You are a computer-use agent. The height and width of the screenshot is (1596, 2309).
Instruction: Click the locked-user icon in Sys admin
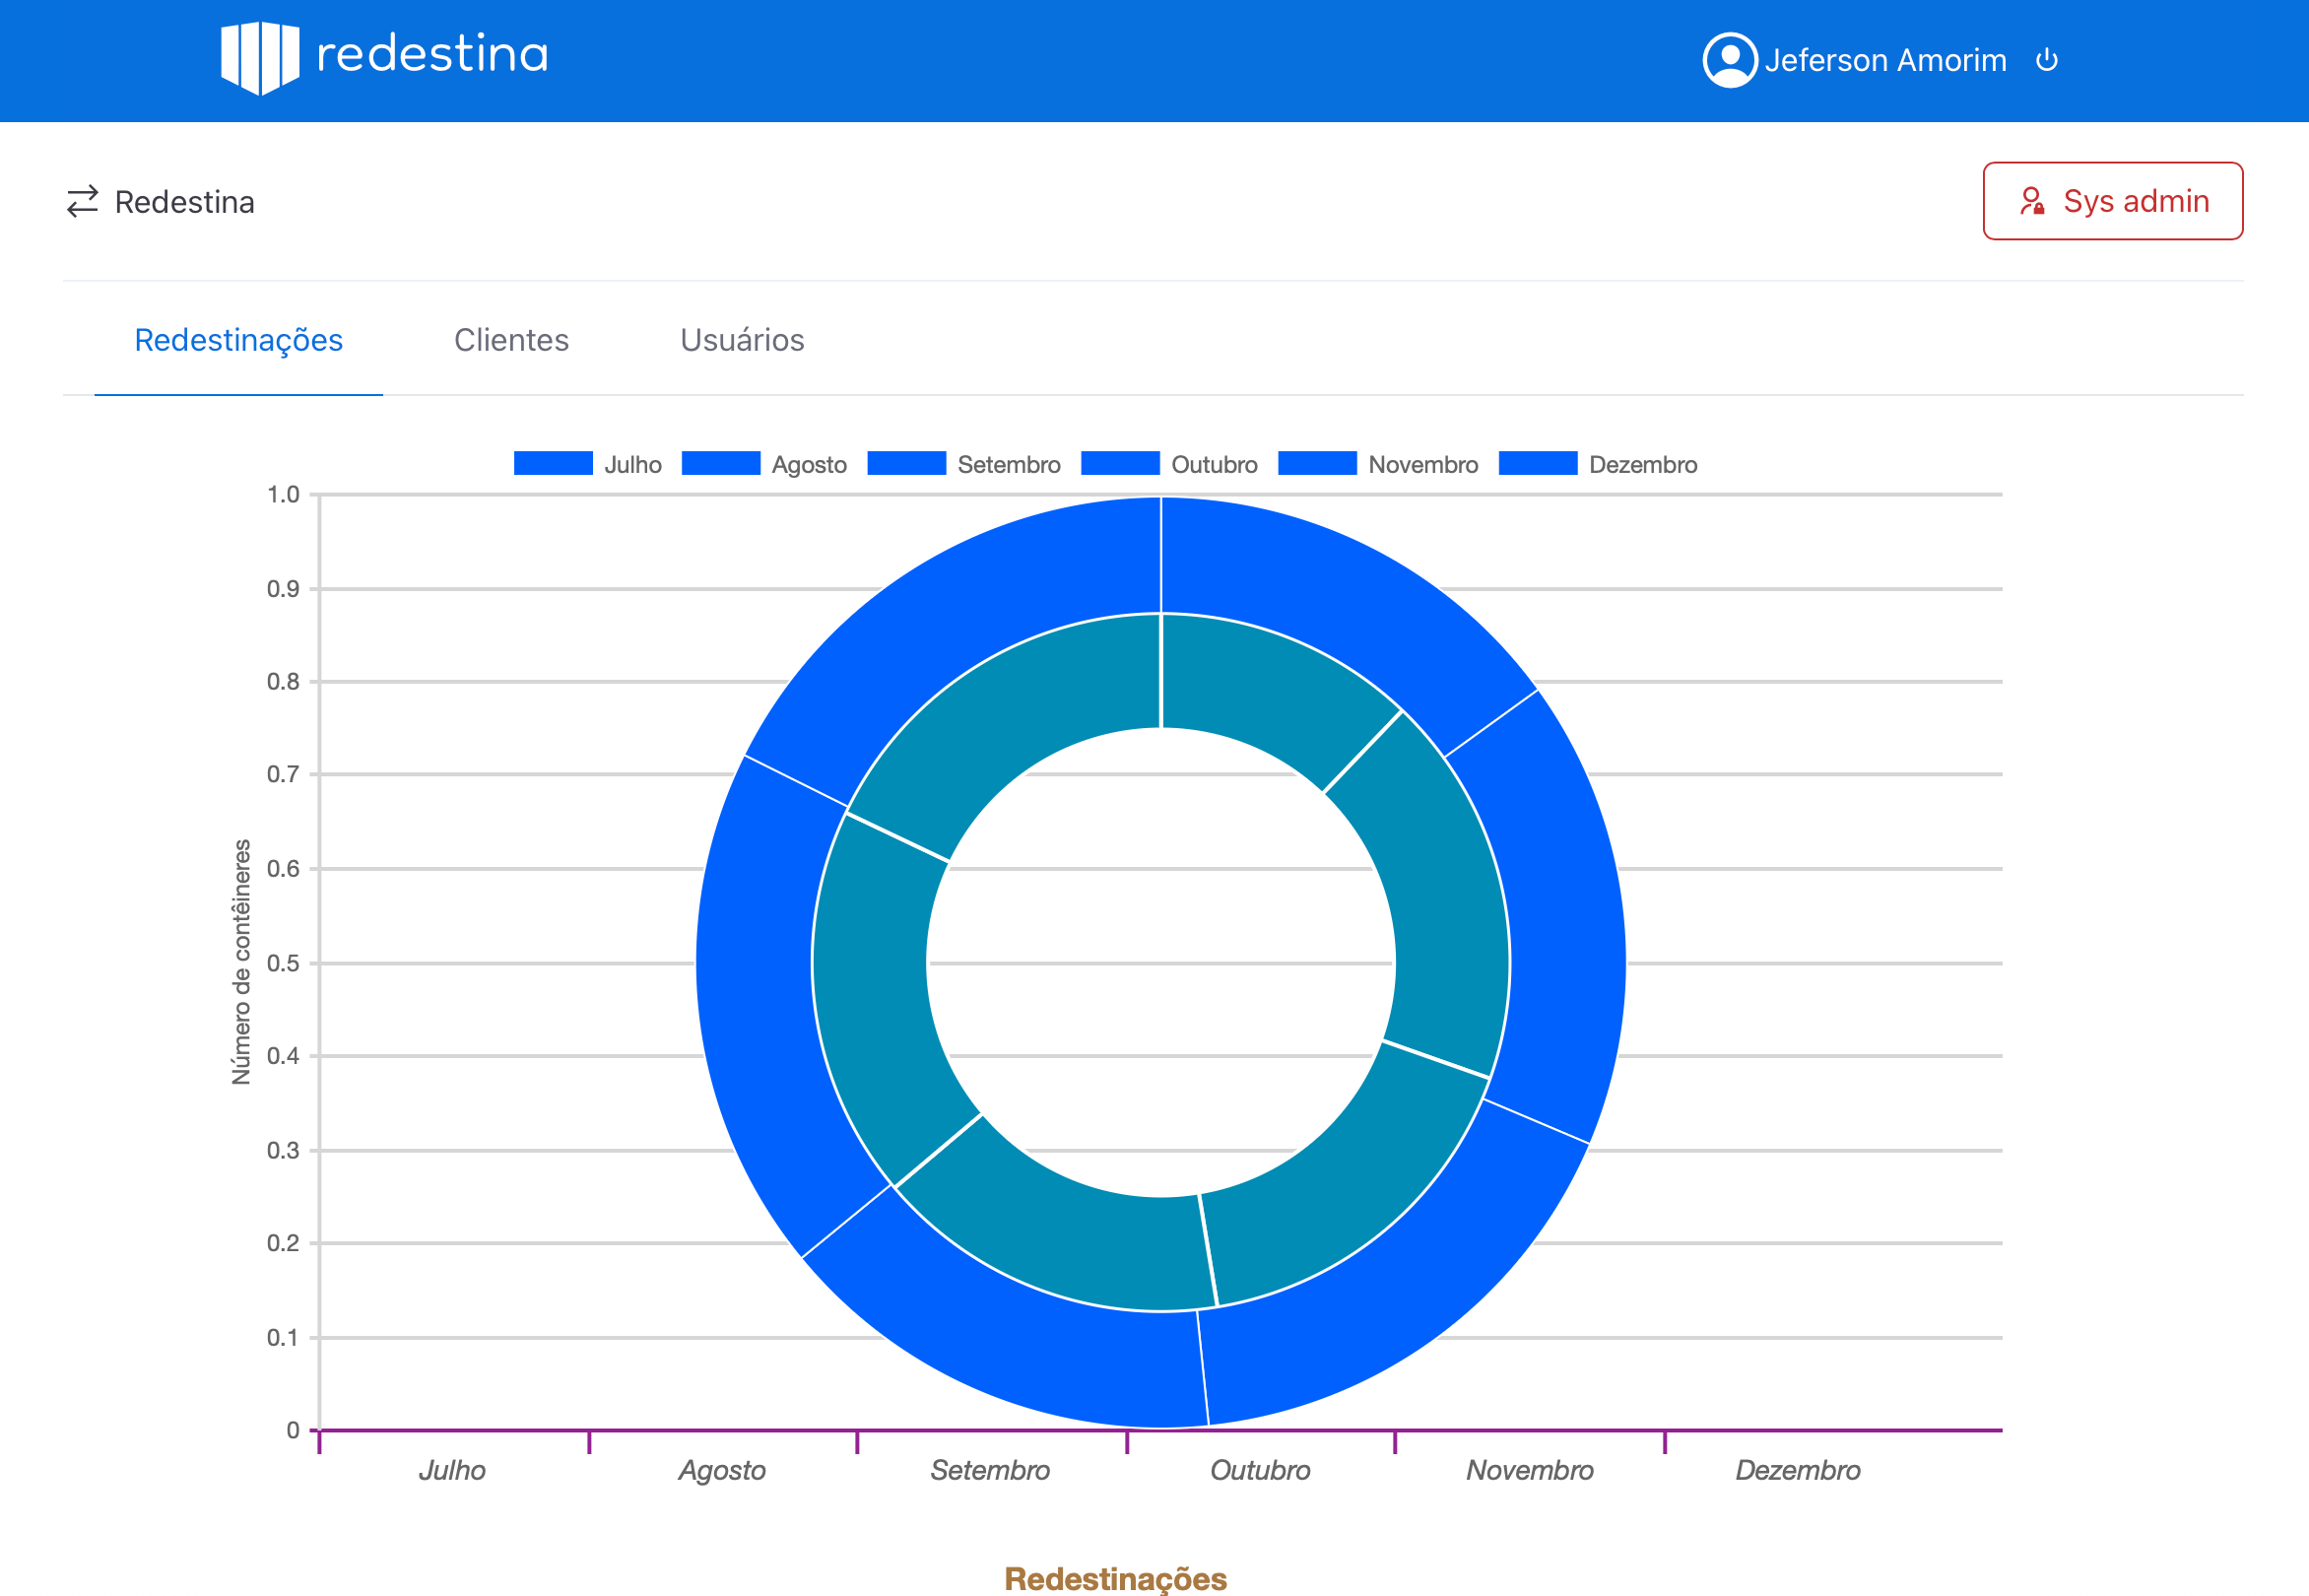2030,202
